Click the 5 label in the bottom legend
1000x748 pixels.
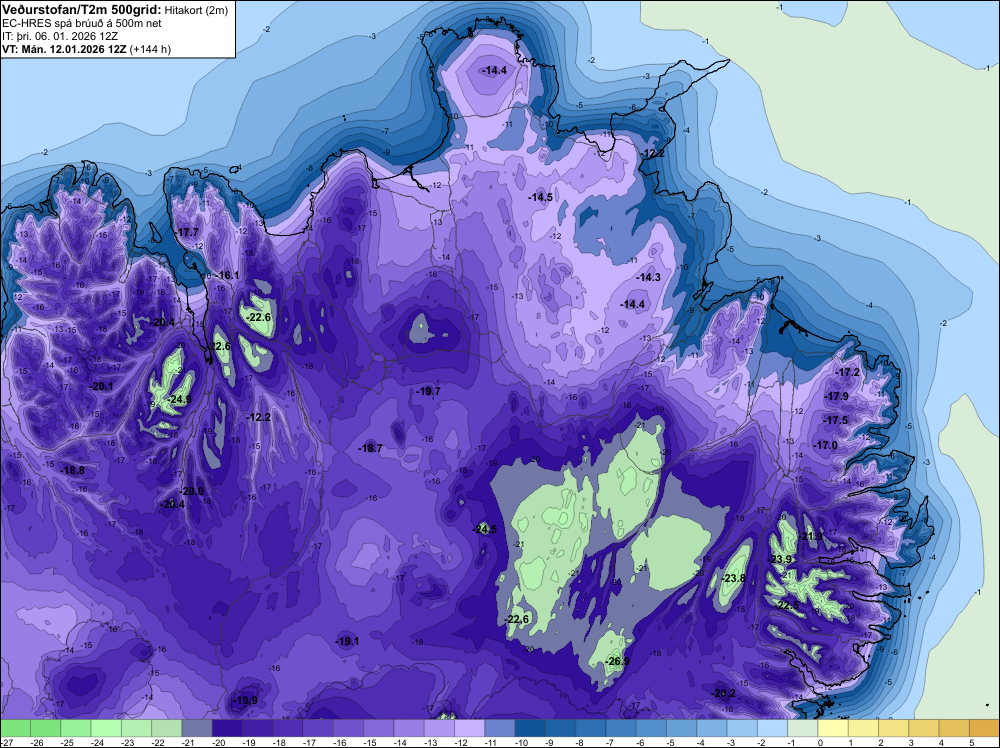(971, 742)
